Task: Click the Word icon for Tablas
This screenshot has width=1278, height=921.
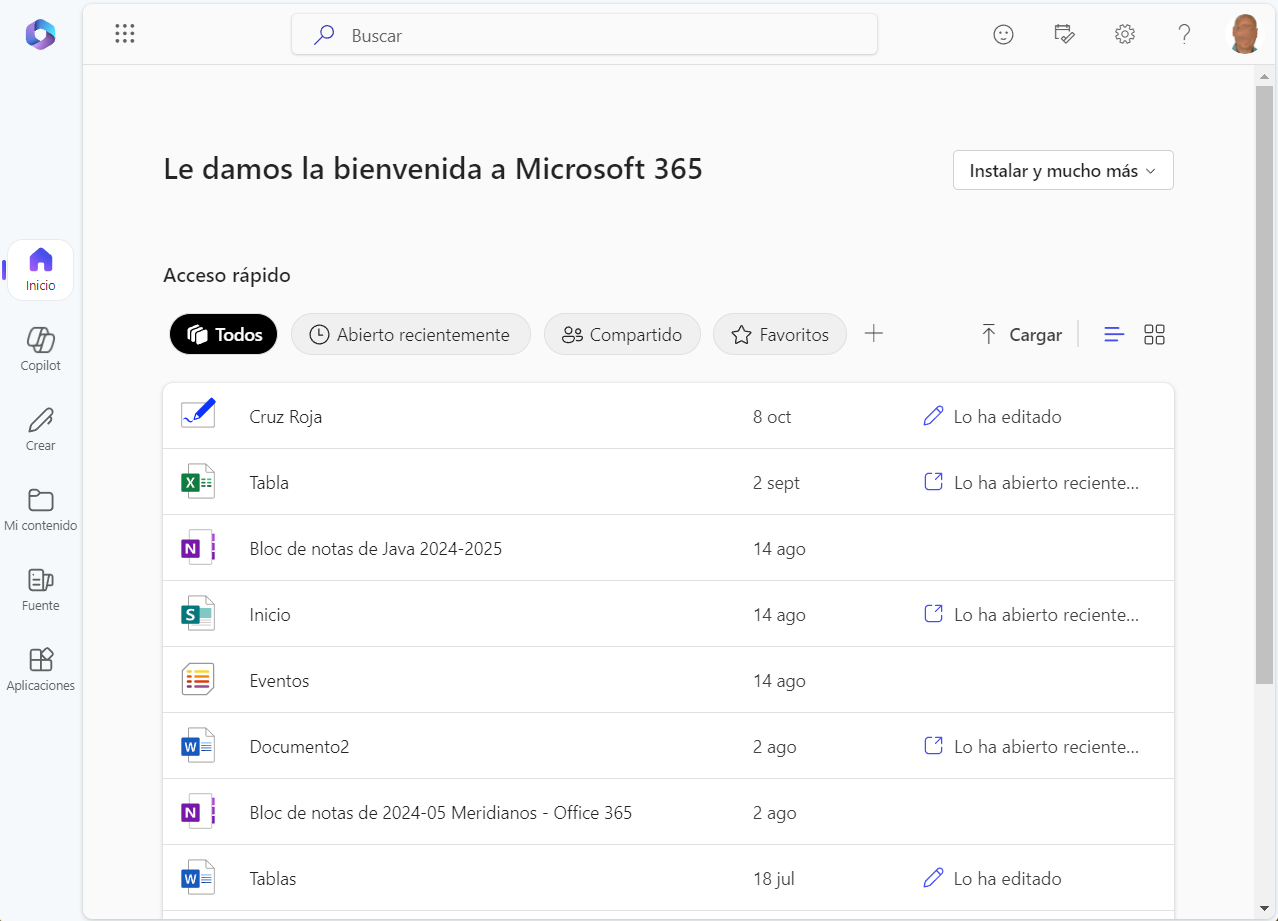Action: pyautogui.click(x=198, y=878)
